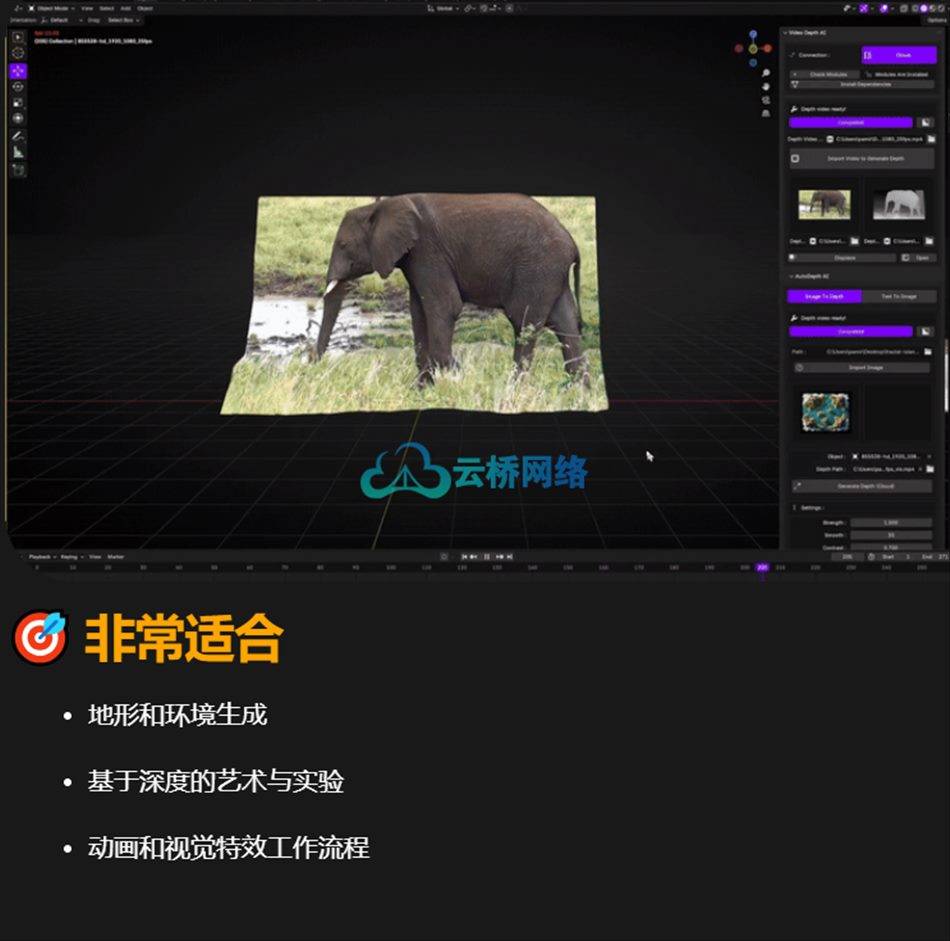The width and height of the screenshot is (950, 941).
Task: Jump to the timeline start frame
Action: coord(464,557)
